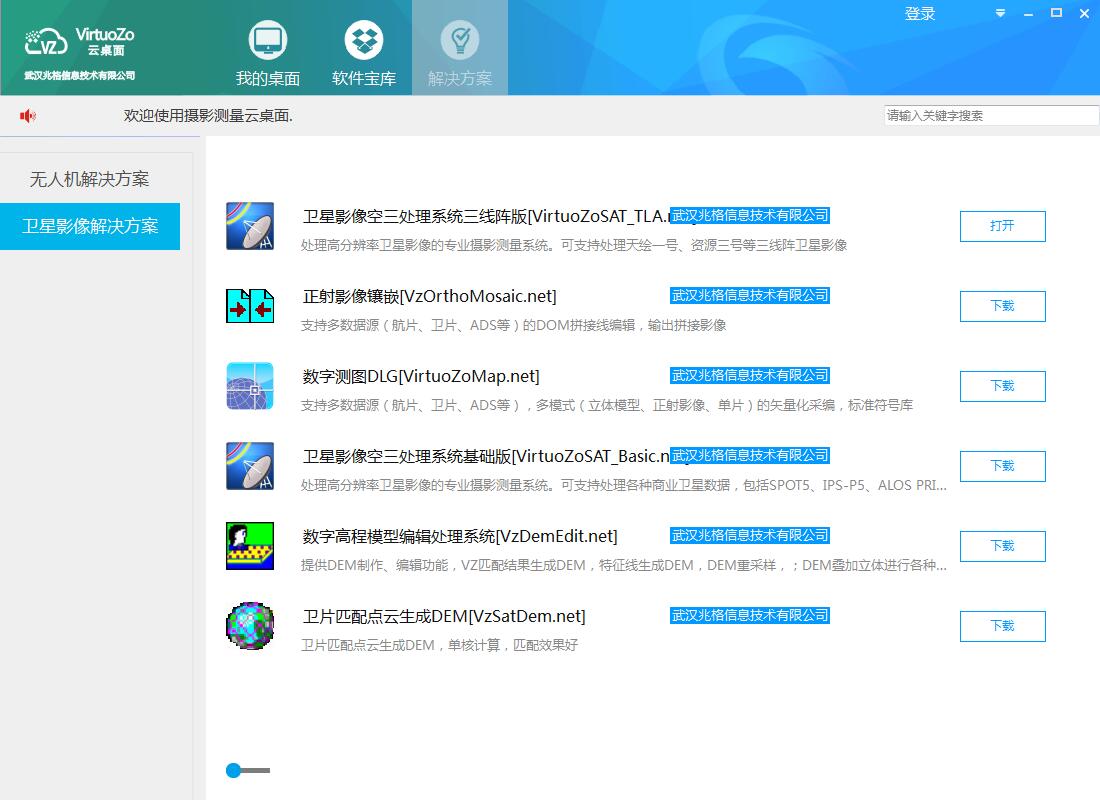Select 无人机解决方案 in the sidebar
Viewport: 1100px width, 800px height.
click(90, 179)
